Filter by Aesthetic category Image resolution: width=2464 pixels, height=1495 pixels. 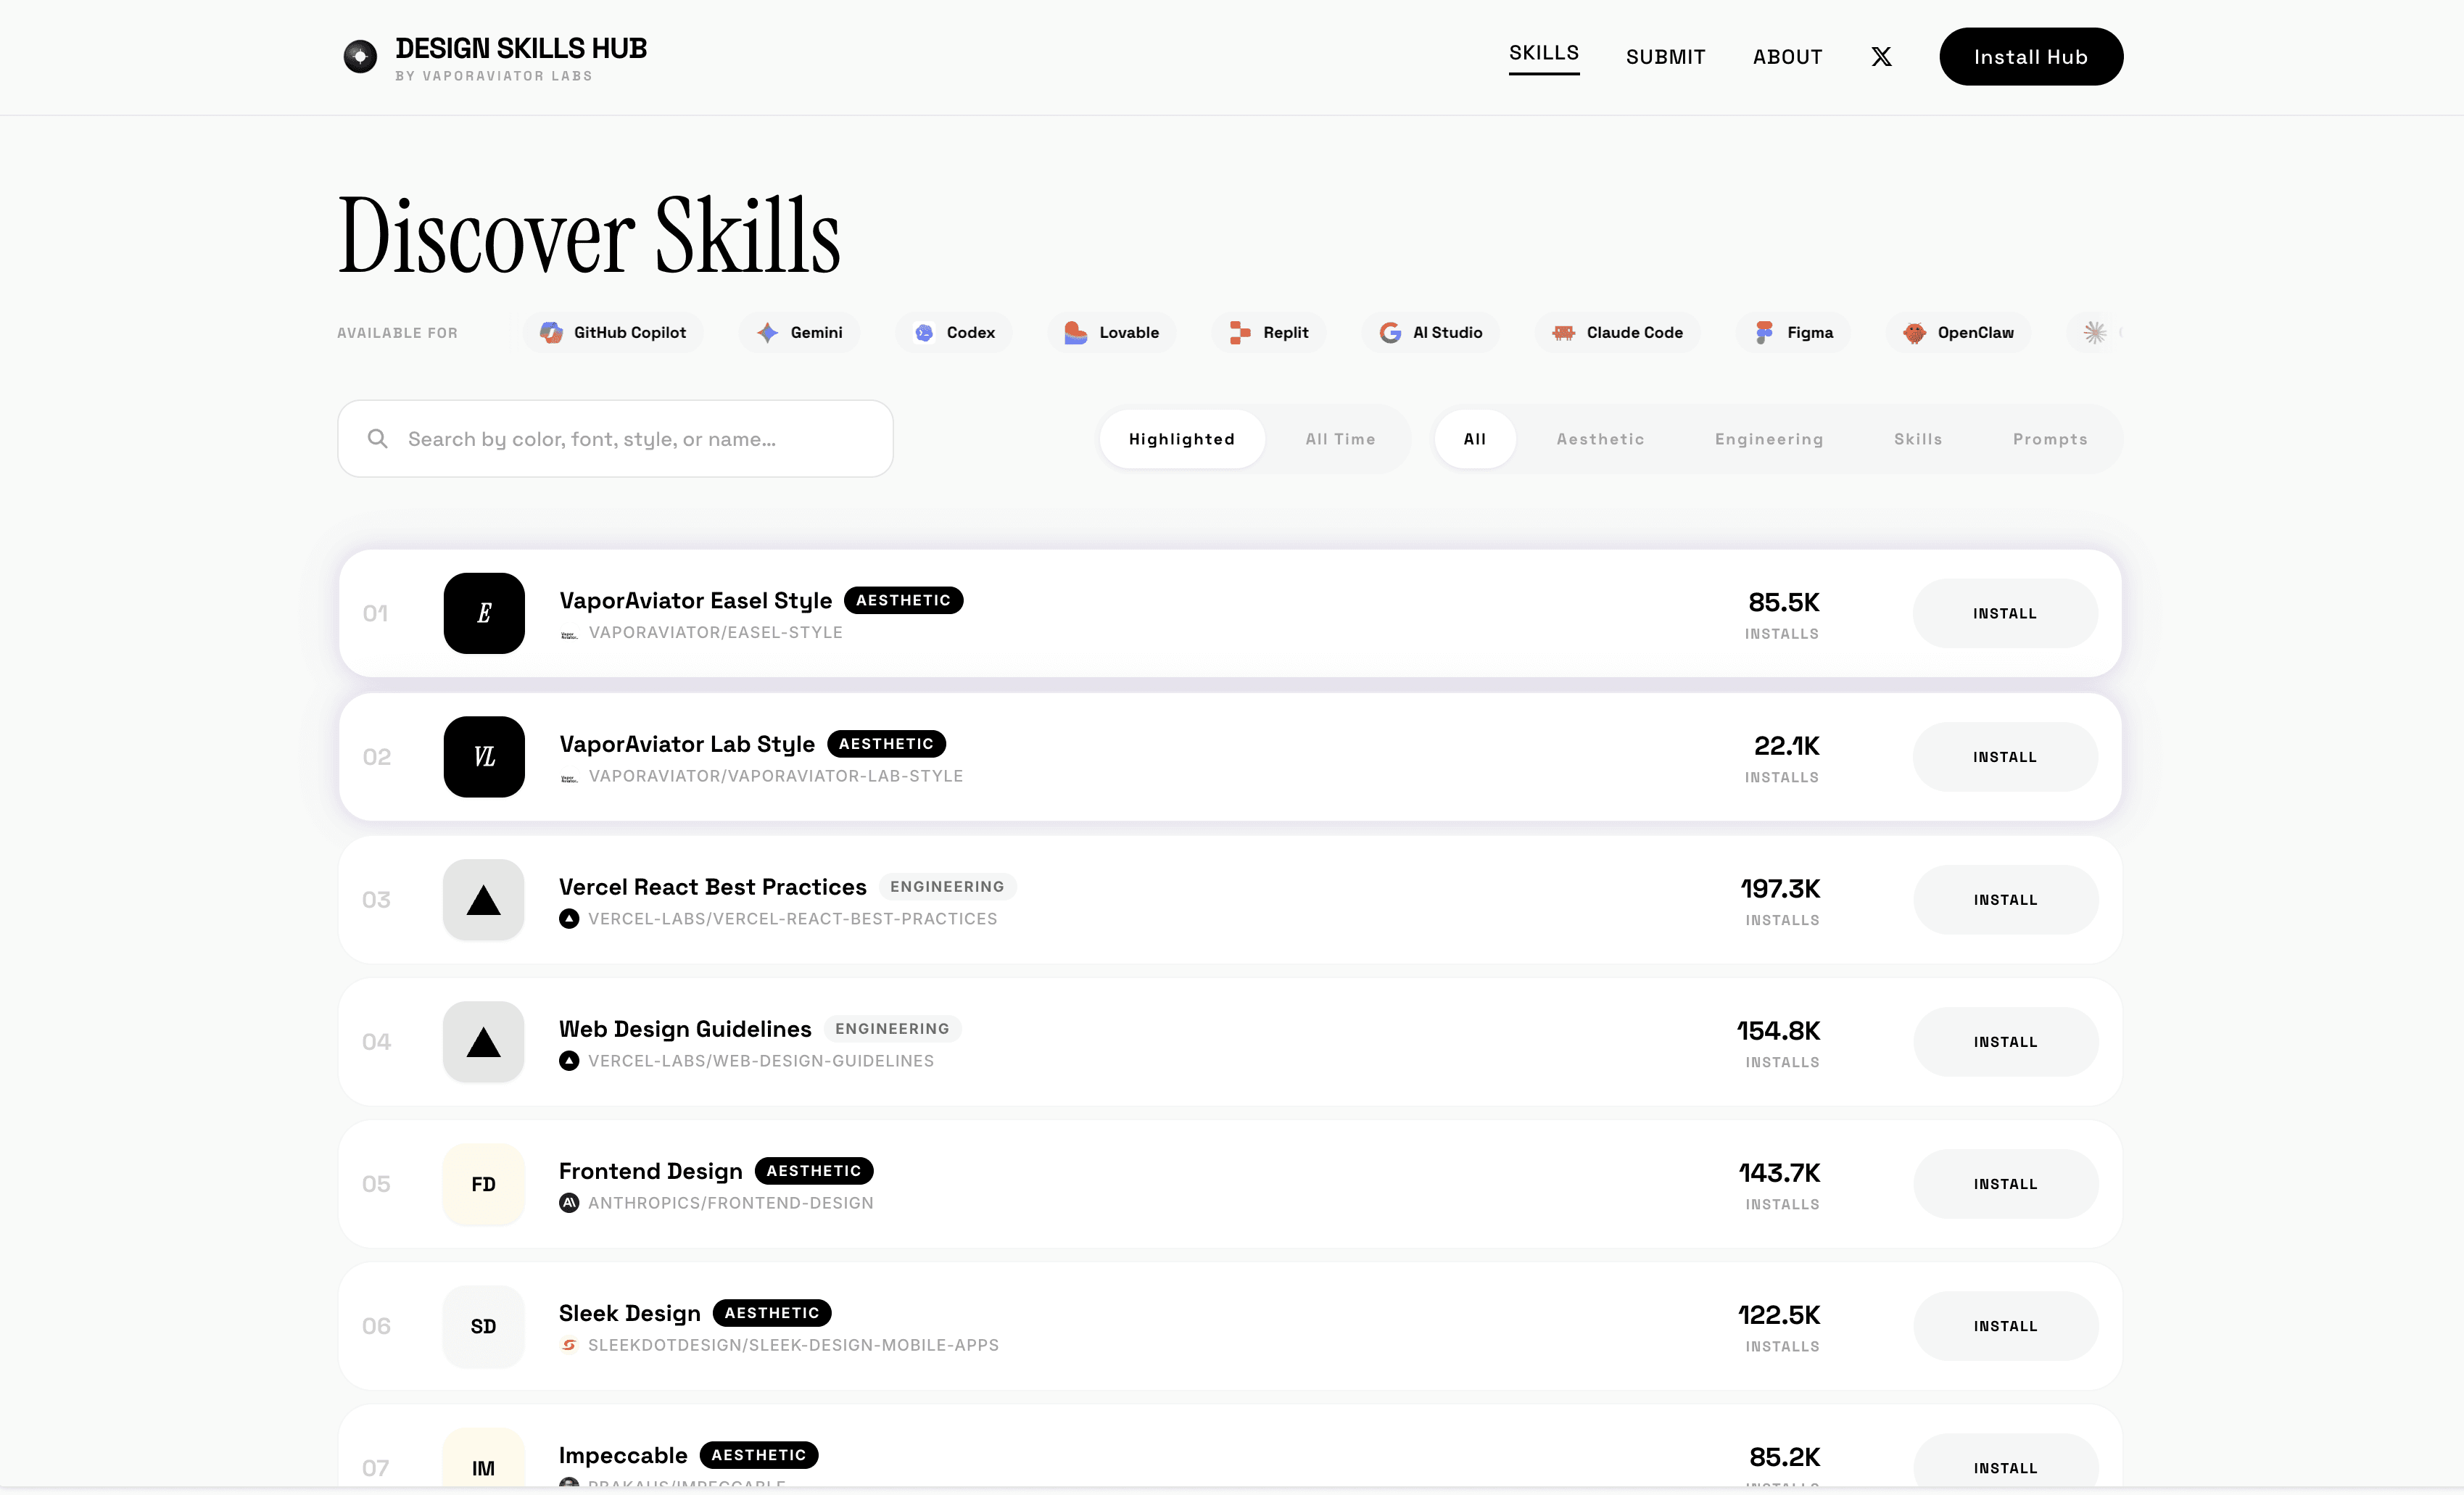pyautogui.click(x=1600, y=439)
